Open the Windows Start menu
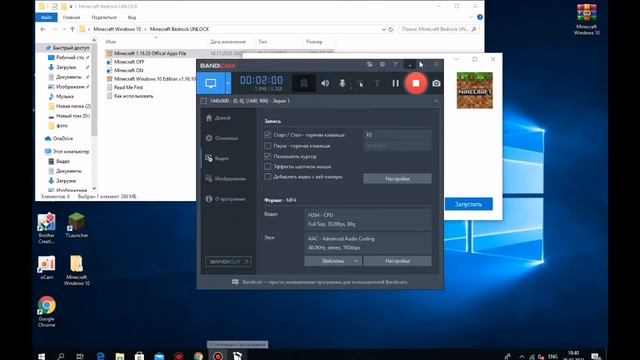 (x=41, y=356)
